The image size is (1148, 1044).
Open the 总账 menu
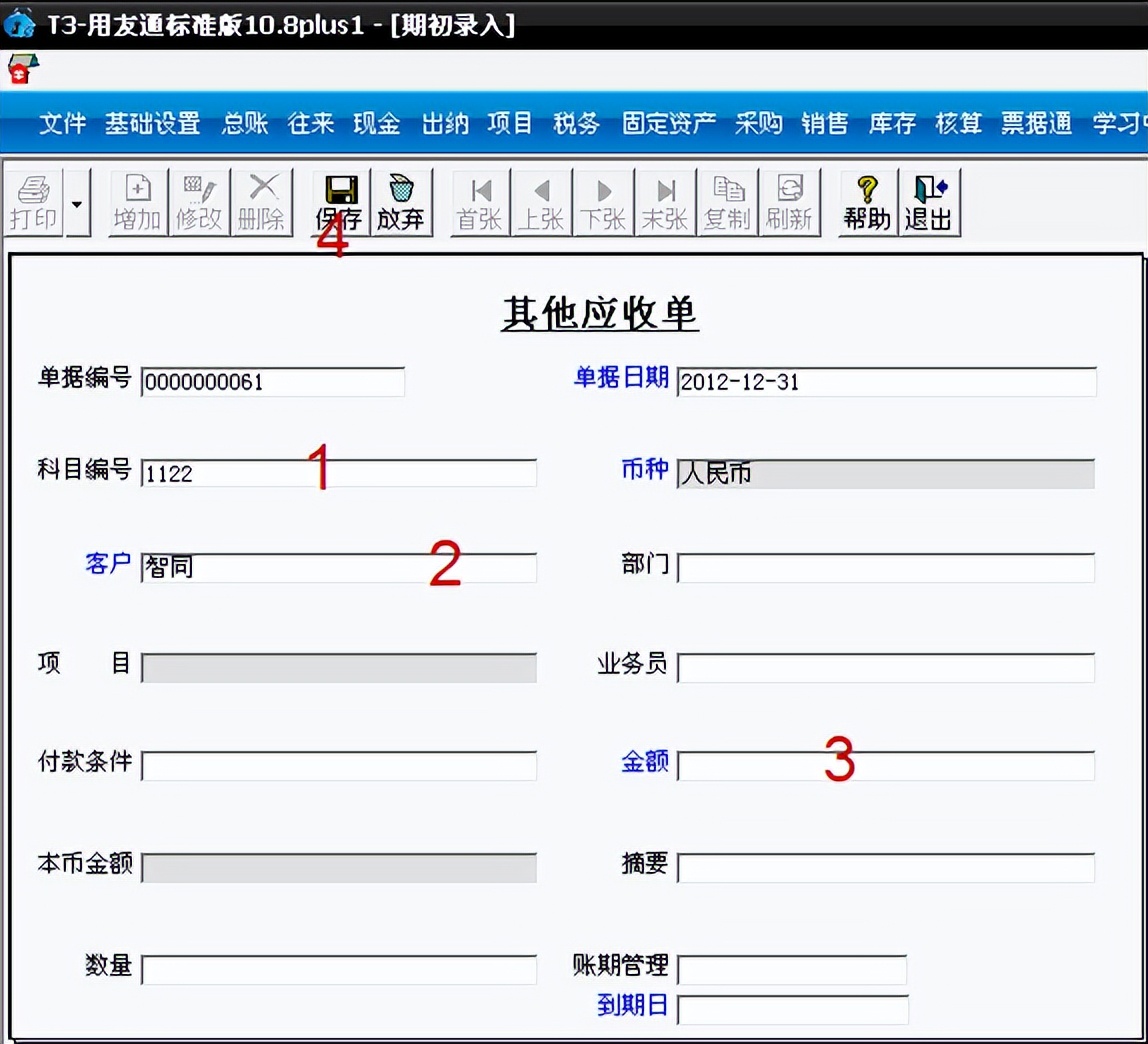(x=244, y=123)
